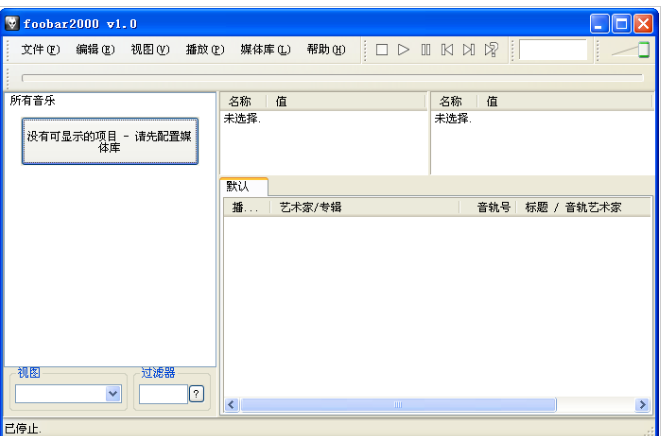Click the 已停止. status bar text

23,429
